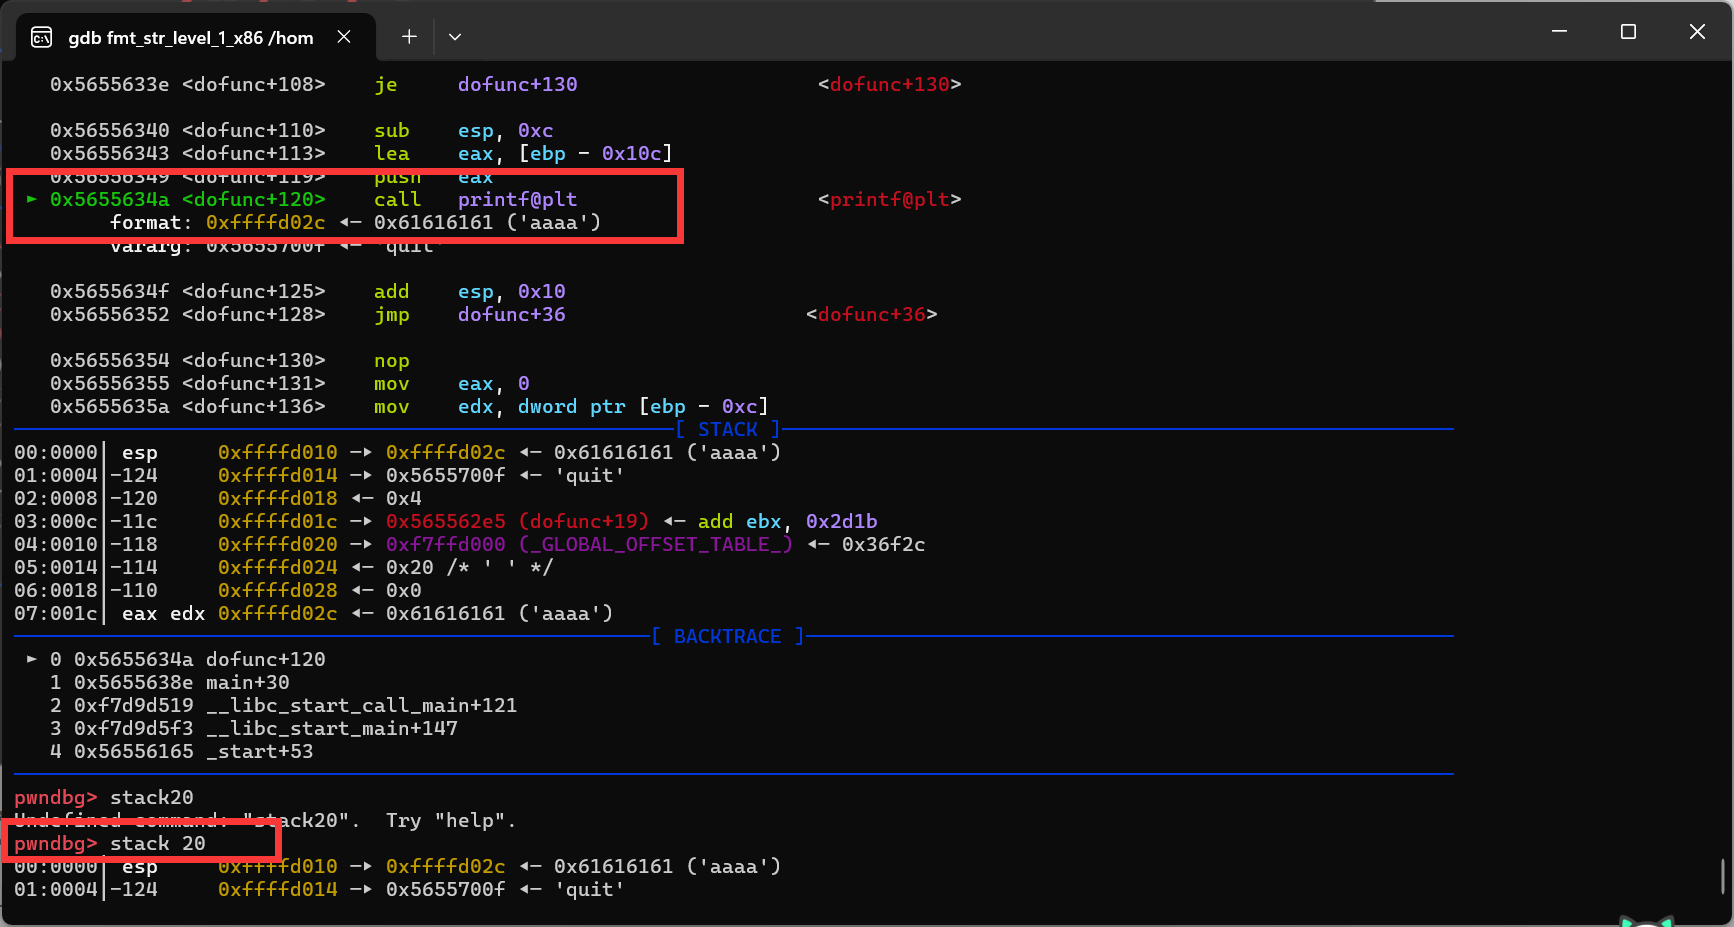Click the backtrace frame 0 arrow marker
Image resolution: width=1734 pixels, height=927 pixels.
click(32, 659)
